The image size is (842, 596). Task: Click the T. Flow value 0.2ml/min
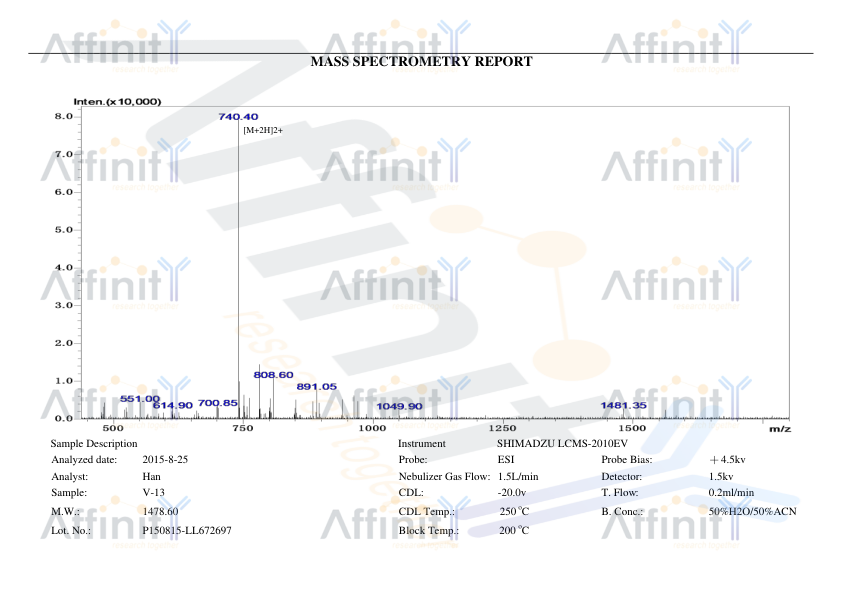point(731,492)
